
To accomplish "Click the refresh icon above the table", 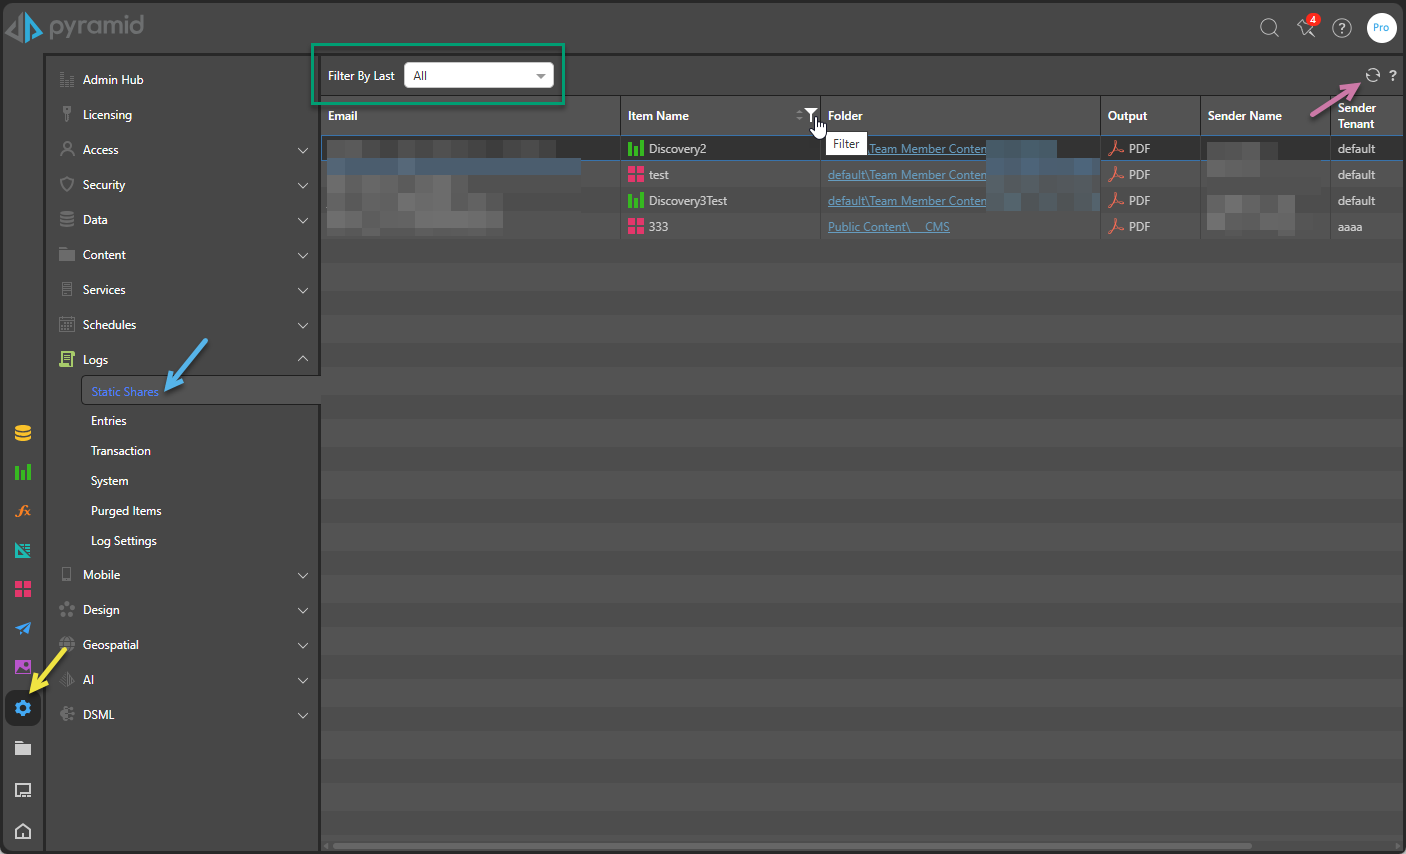I will point(1372,76).
